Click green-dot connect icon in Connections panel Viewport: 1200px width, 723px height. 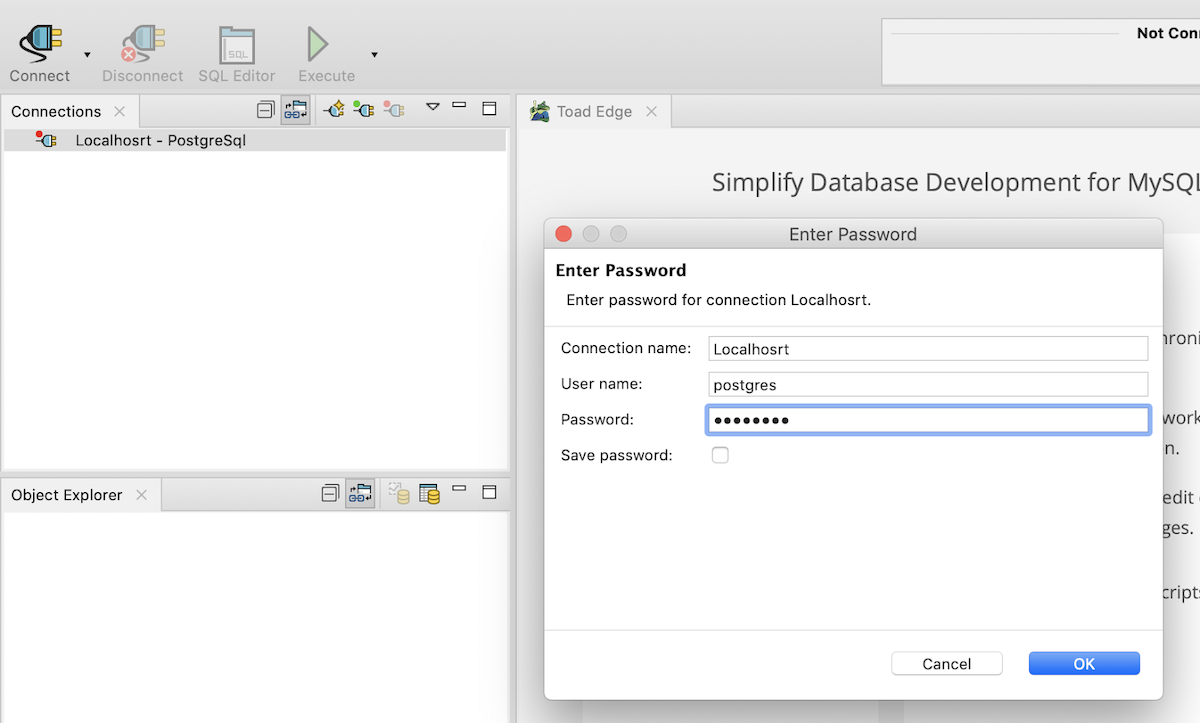(364, 109)
